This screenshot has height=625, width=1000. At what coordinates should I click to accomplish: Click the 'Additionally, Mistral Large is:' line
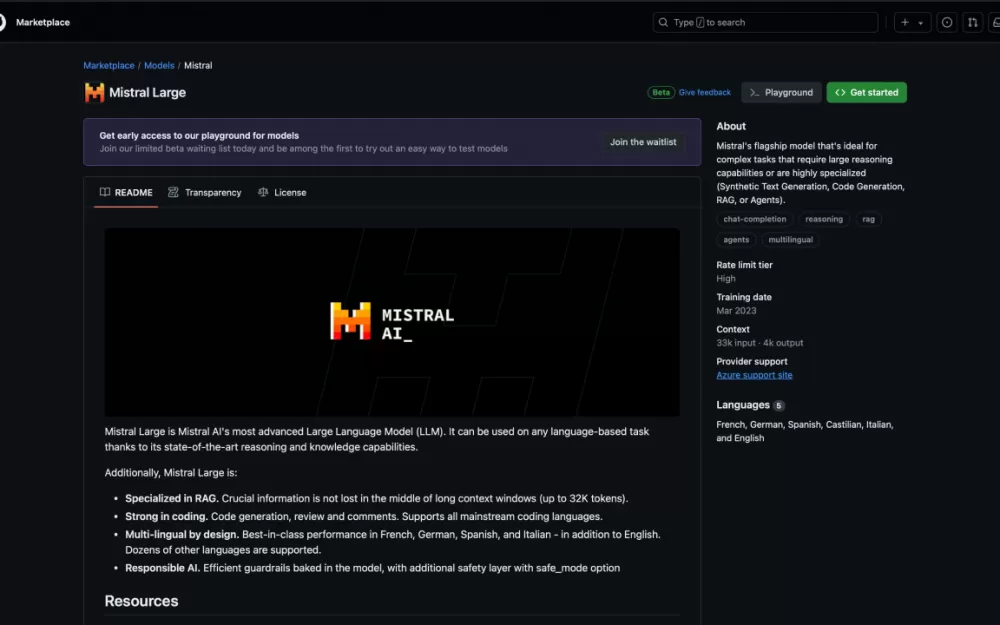click(x=171, y=473)
